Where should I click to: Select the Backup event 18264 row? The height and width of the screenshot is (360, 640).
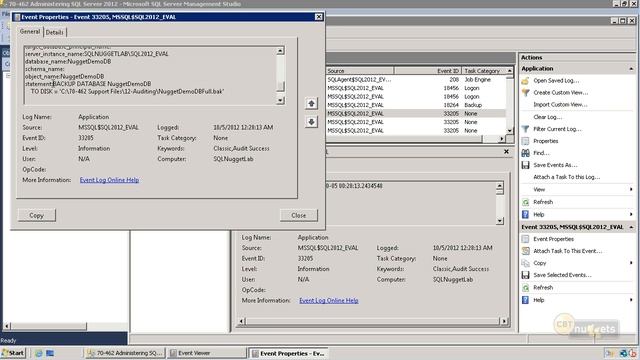point(416,105)
